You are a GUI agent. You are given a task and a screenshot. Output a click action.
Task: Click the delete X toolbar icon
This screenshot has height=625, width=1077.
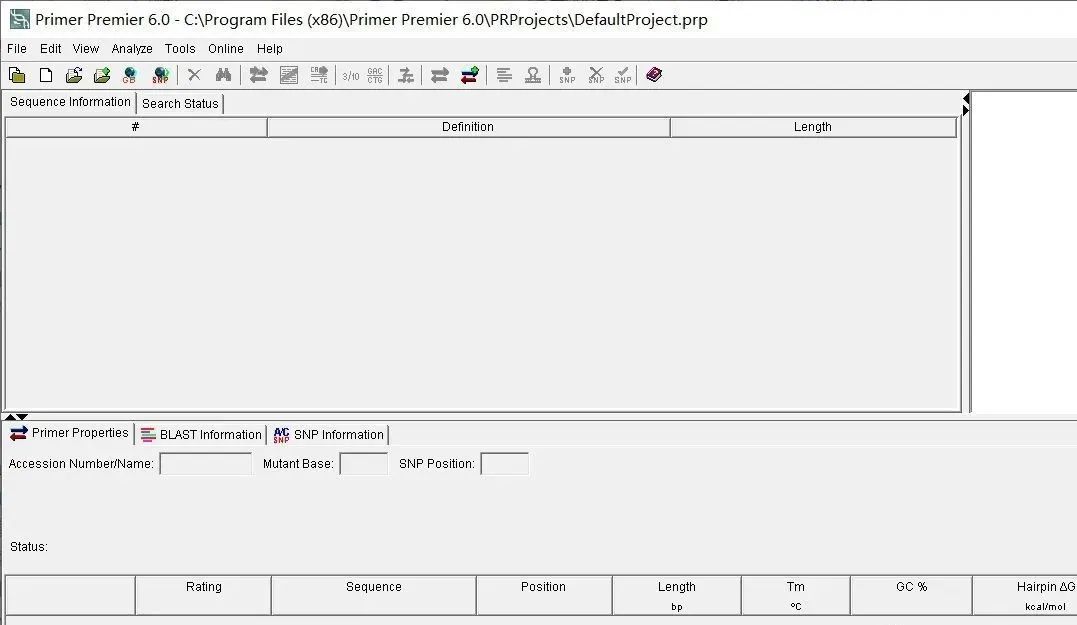(194, 75)
